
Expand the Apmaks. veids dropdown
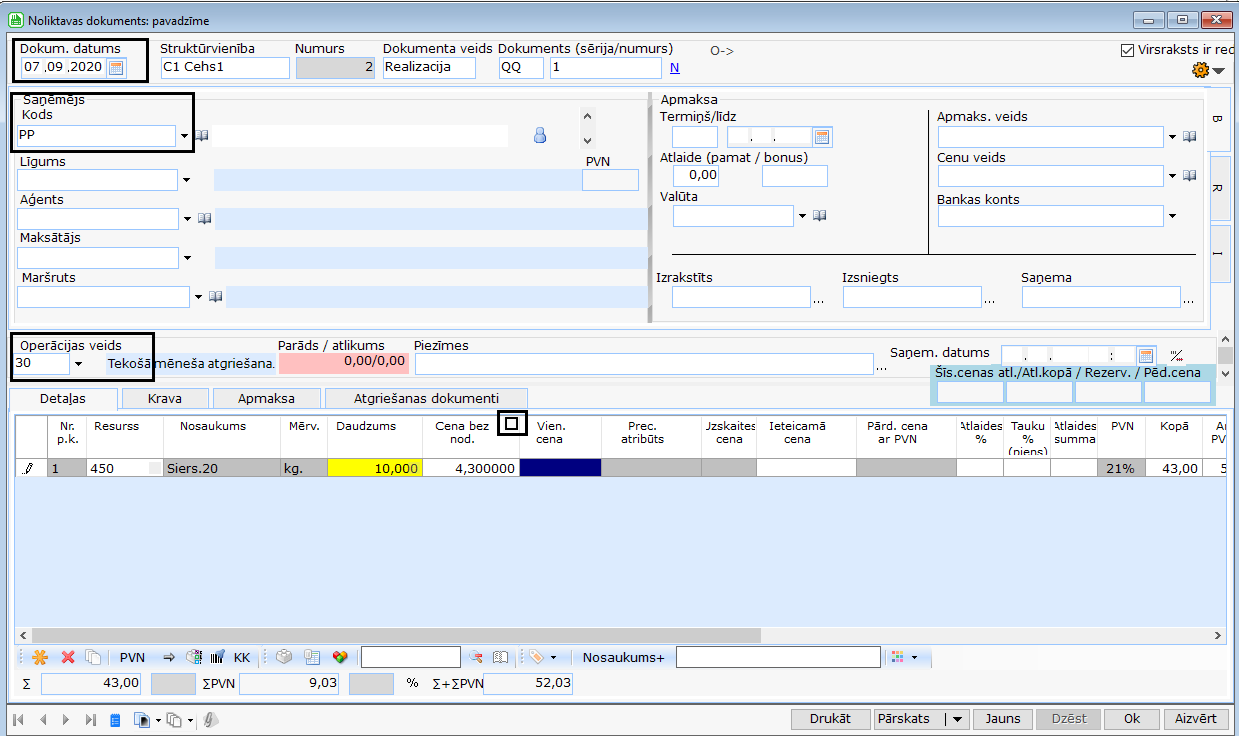point(1172,137)
